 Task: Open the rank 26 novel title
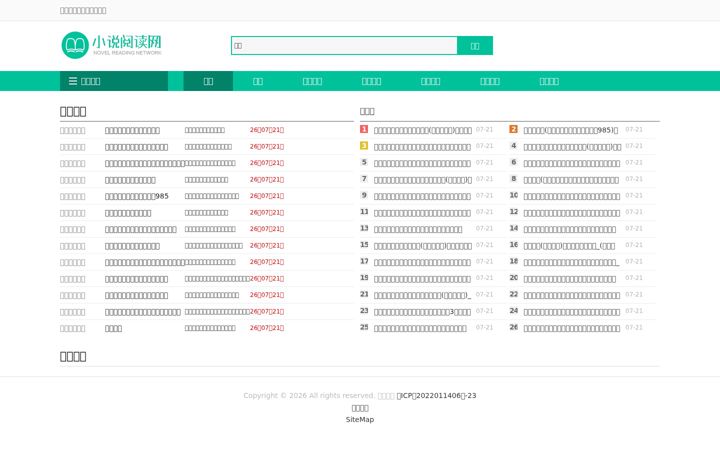(572, 329)
